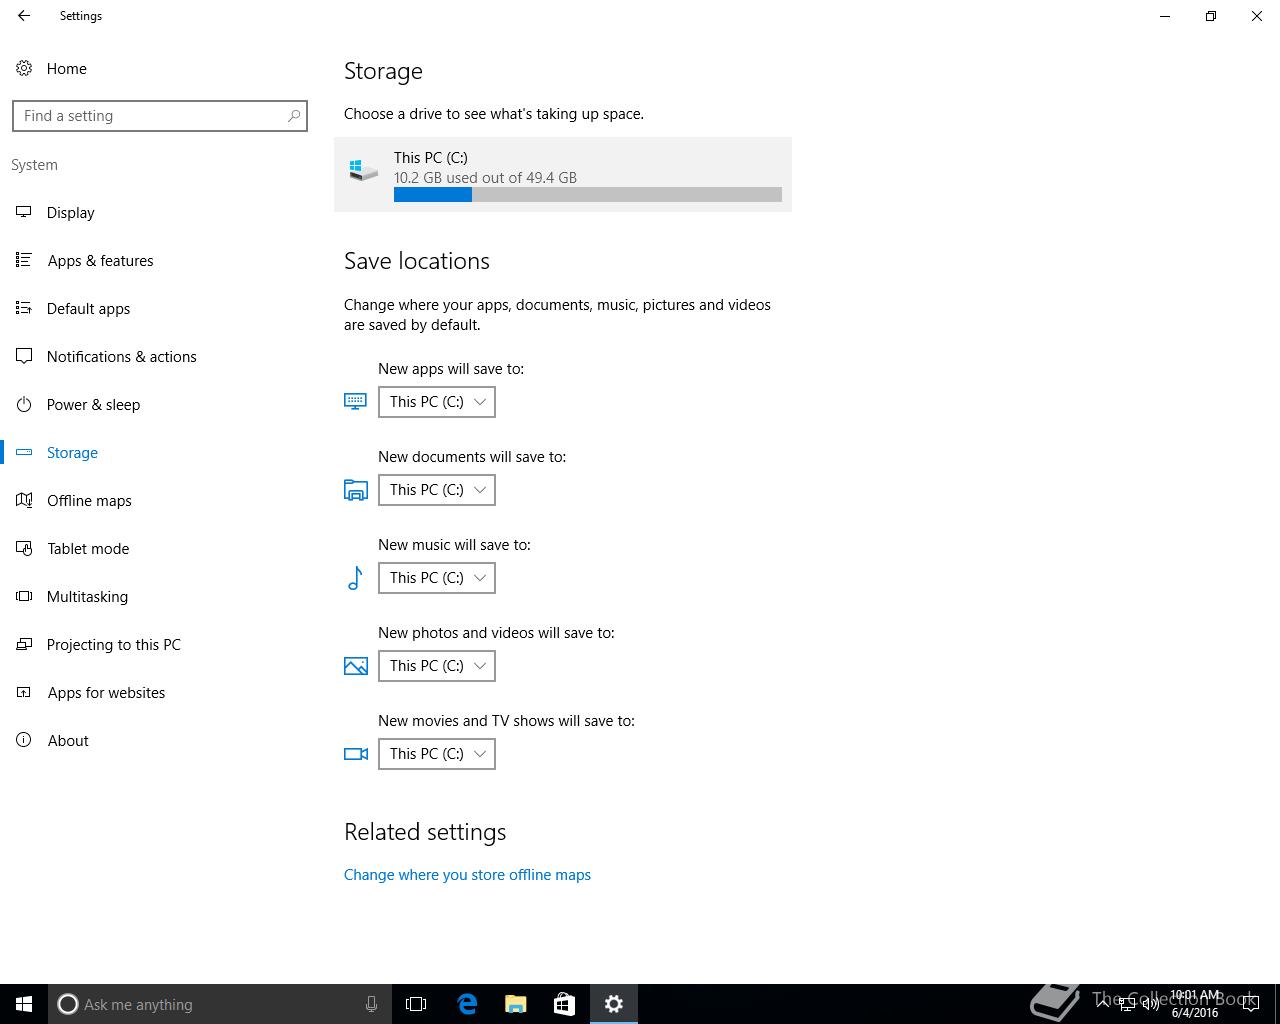Click the movies camera icon
This screenshot has width=1280, height=1024.
pos(355,754)
